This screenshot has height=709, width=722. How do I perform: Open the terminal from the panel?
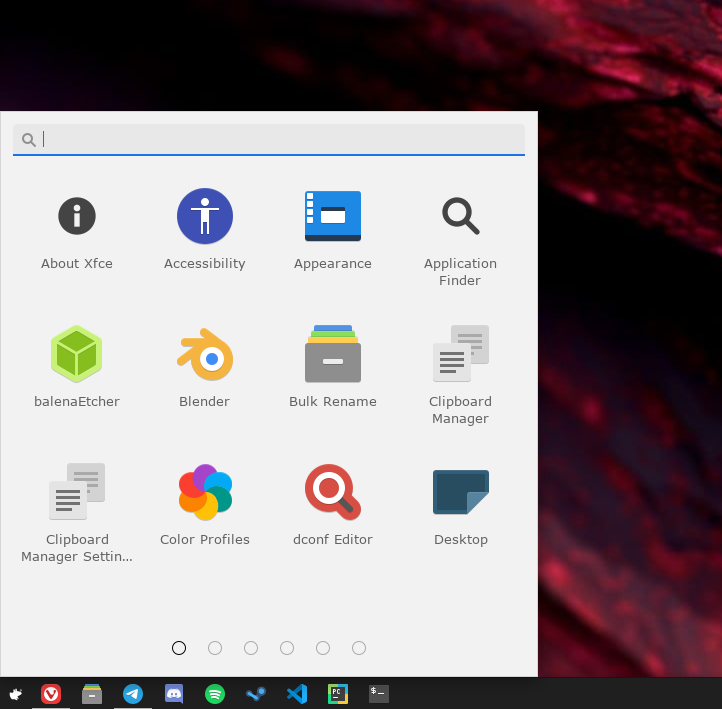click(379, 694)
